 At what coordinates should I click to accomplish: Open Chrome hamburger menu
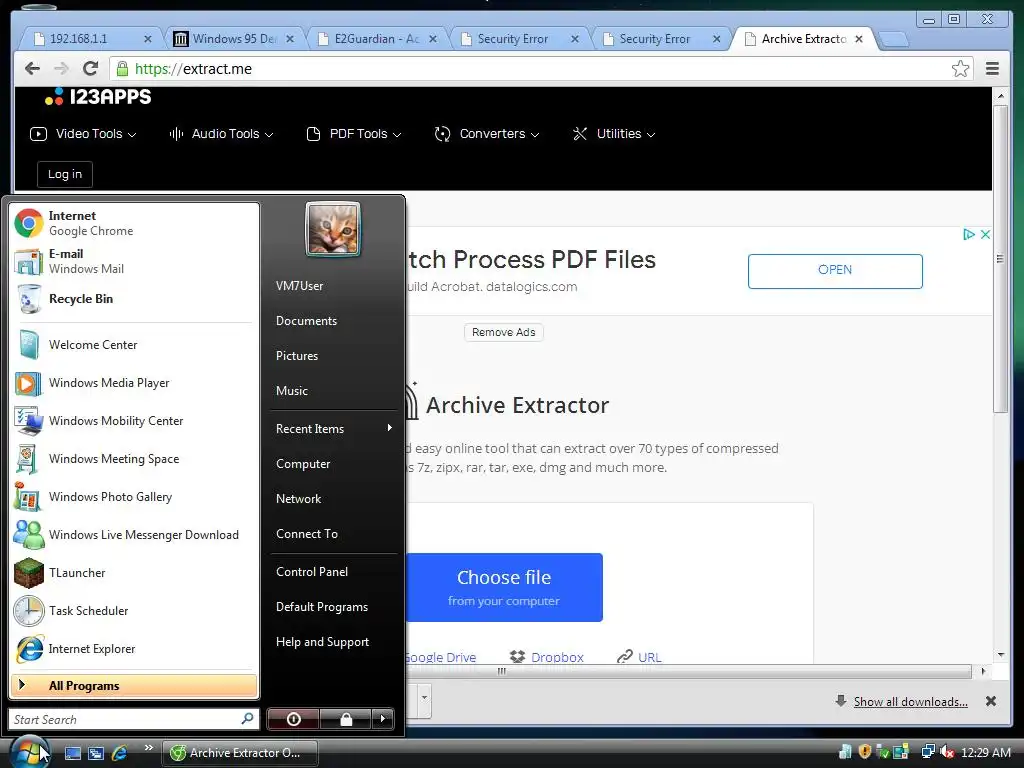(992, 69)
